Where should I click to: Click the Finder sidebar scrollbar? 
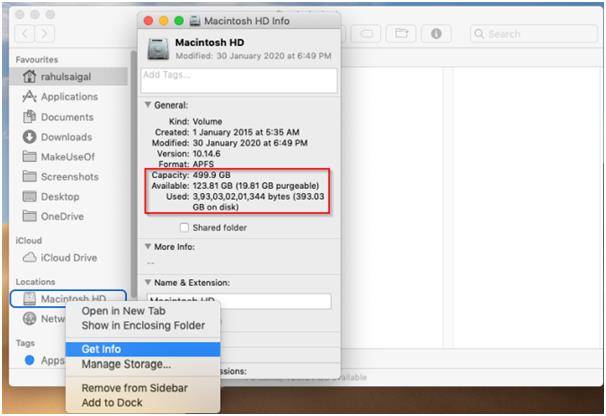tap(133, 174)
